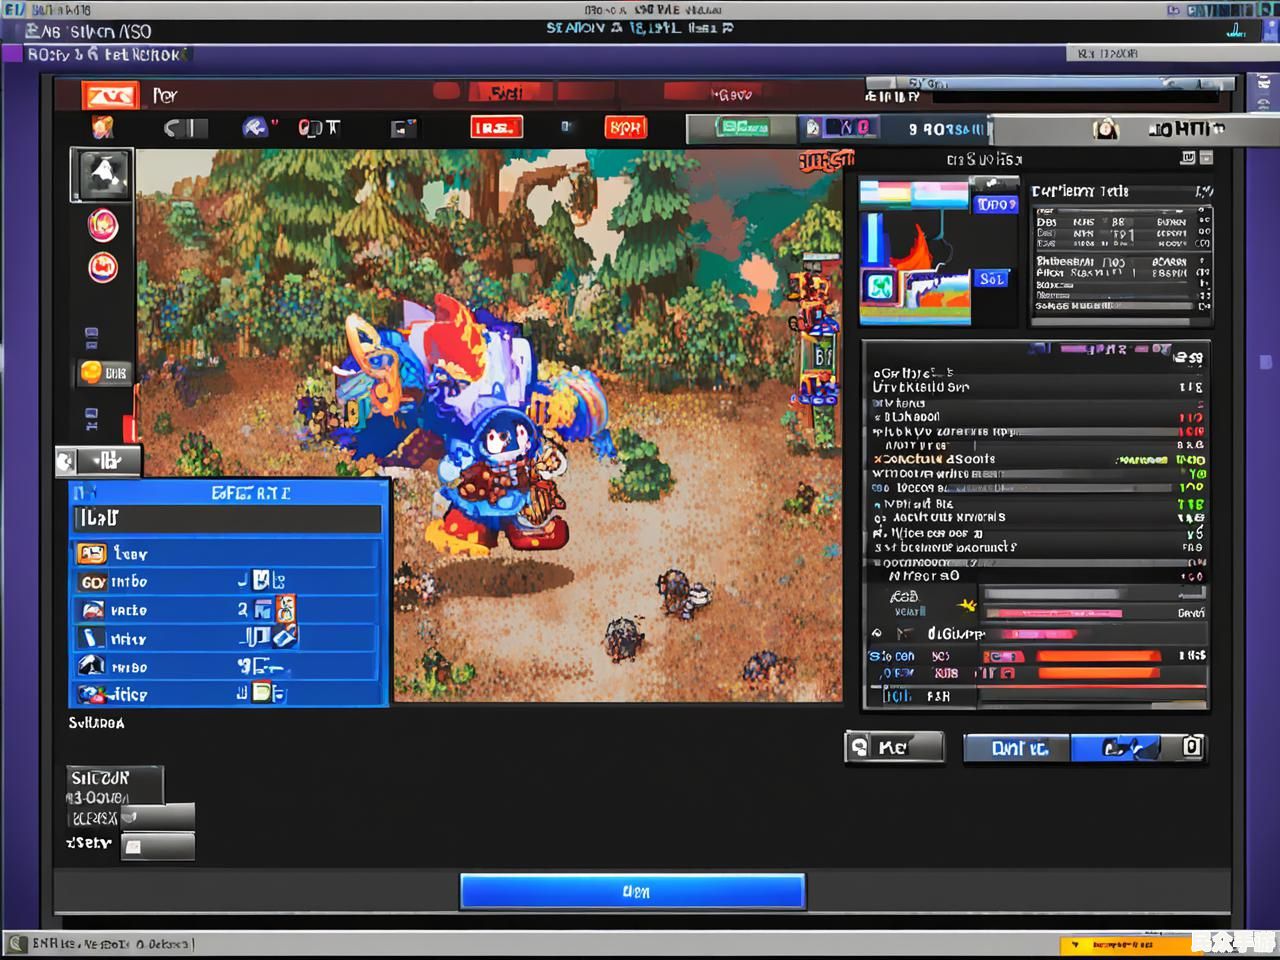The image size is (1280, 960).
Task: Open the dropdown arrow box below left sidebar
Action: pos(98,460)
